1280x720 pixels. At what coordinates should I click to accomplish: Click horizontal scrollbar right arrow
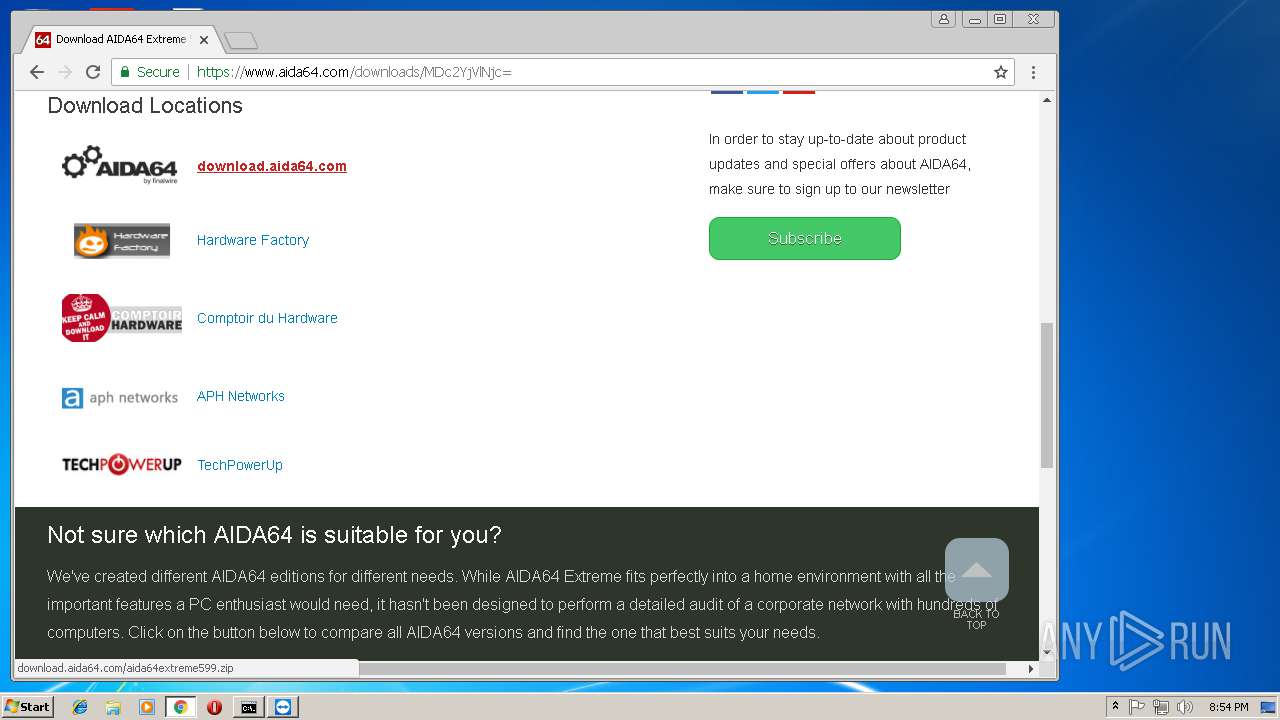[1031, 668]
